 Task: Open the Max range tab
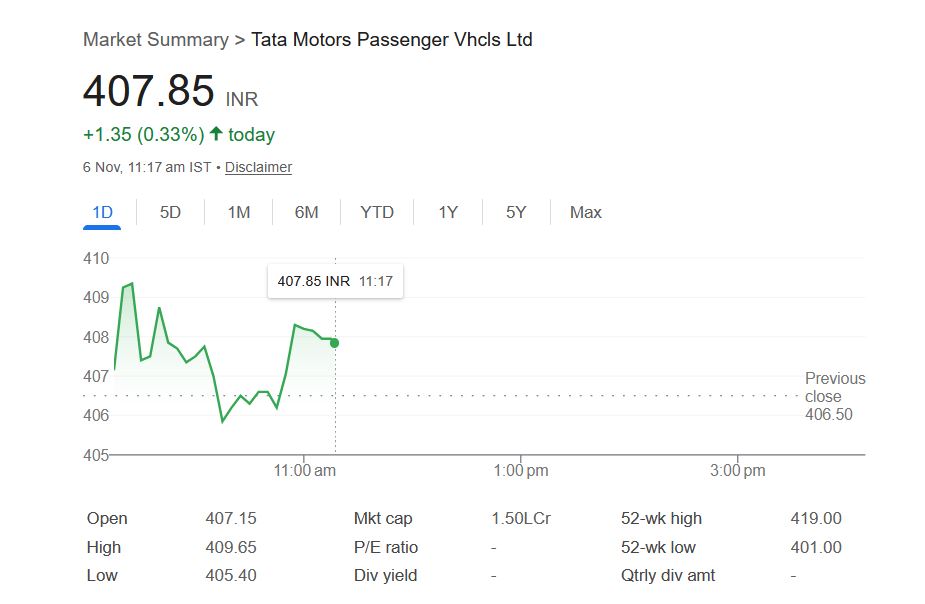[585, 212]
